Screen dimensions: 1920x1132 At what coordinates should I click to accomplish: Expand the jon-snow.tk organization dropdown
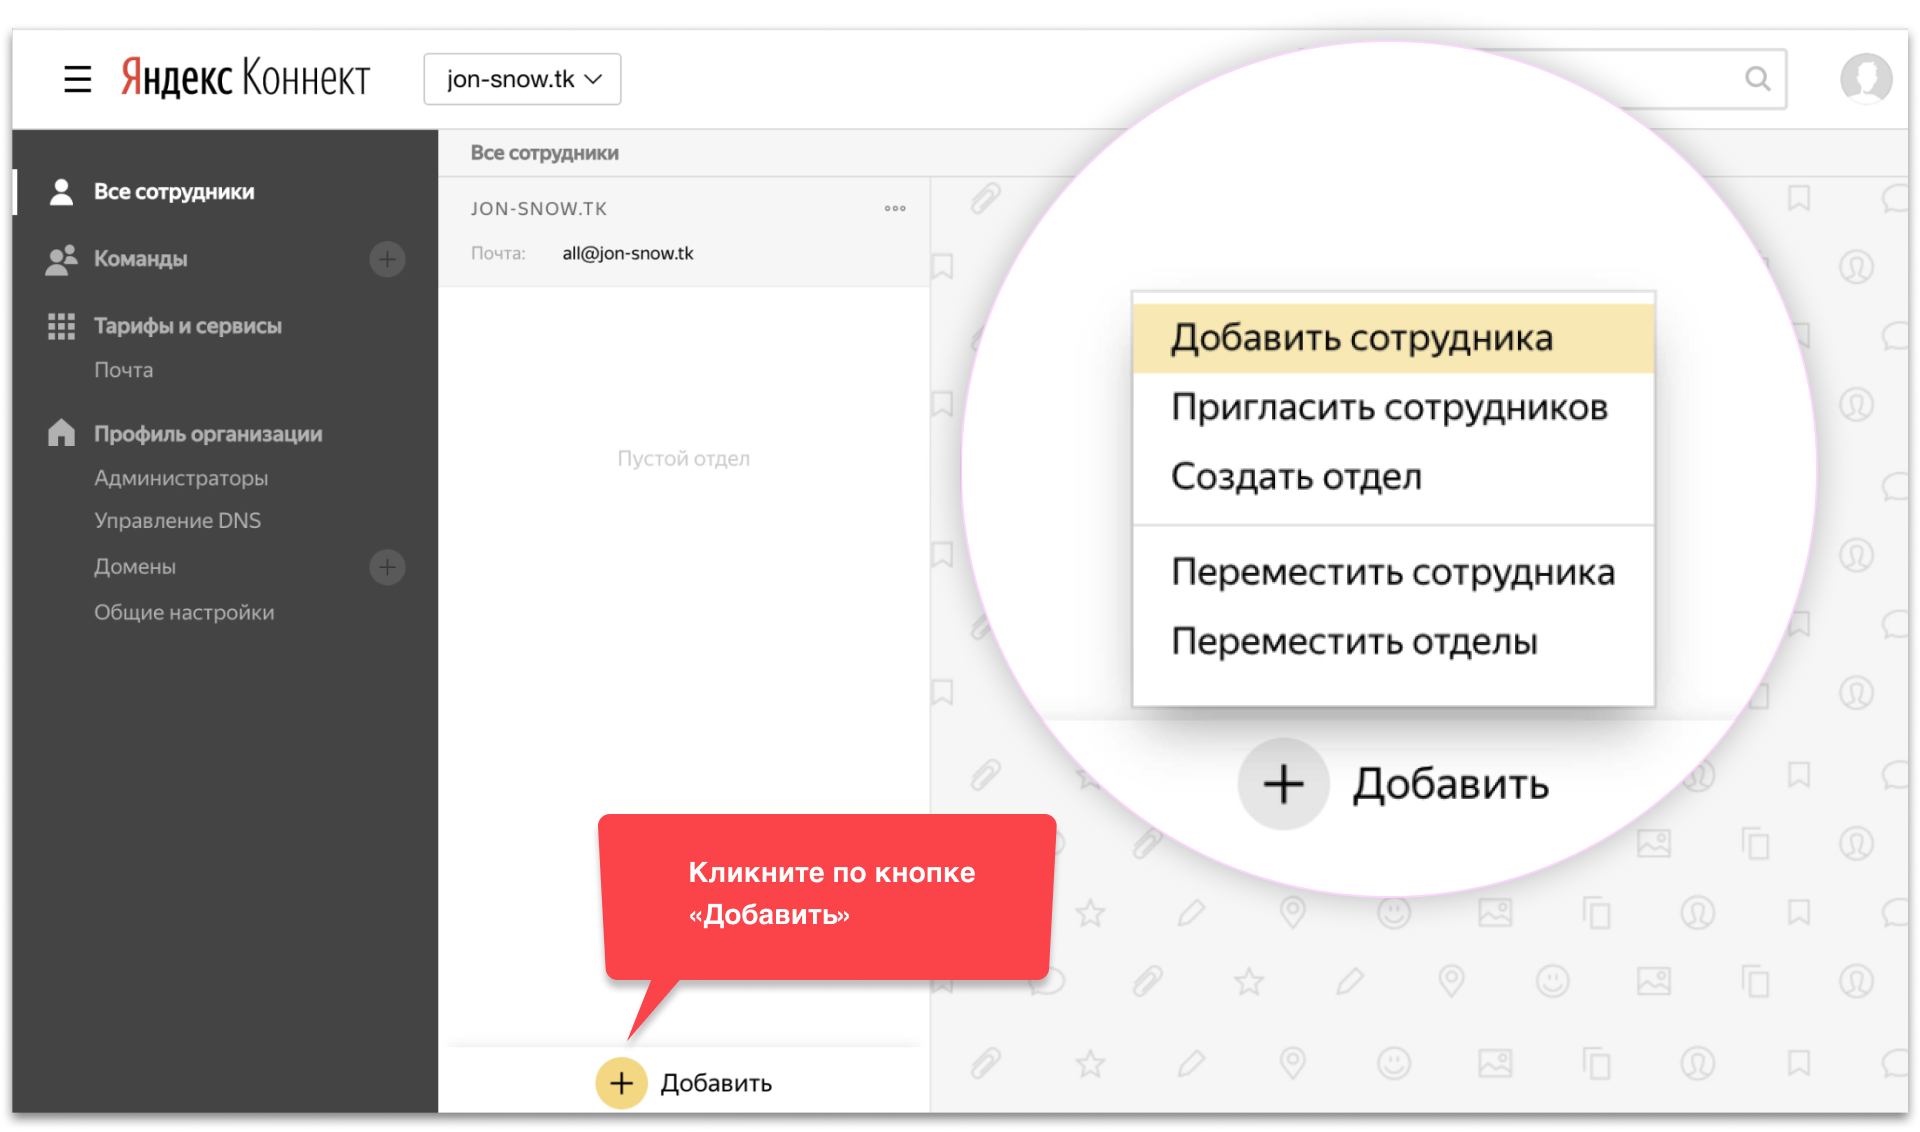click(522, 79)
